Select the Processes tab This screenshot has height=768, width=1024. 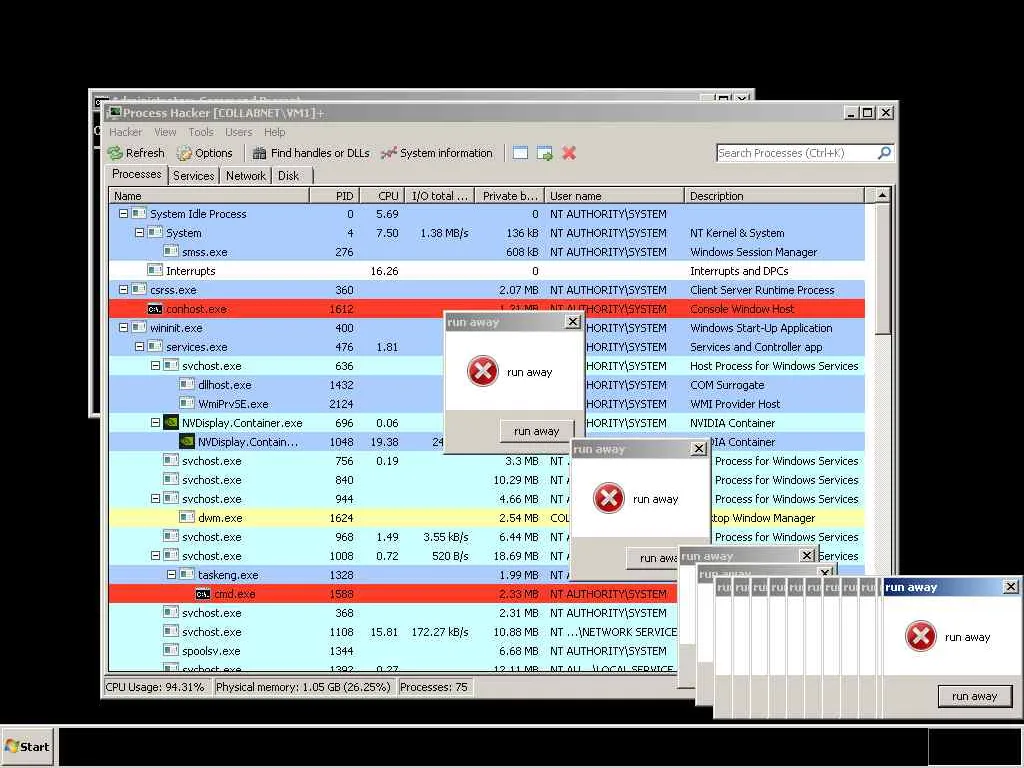(136, 174)
